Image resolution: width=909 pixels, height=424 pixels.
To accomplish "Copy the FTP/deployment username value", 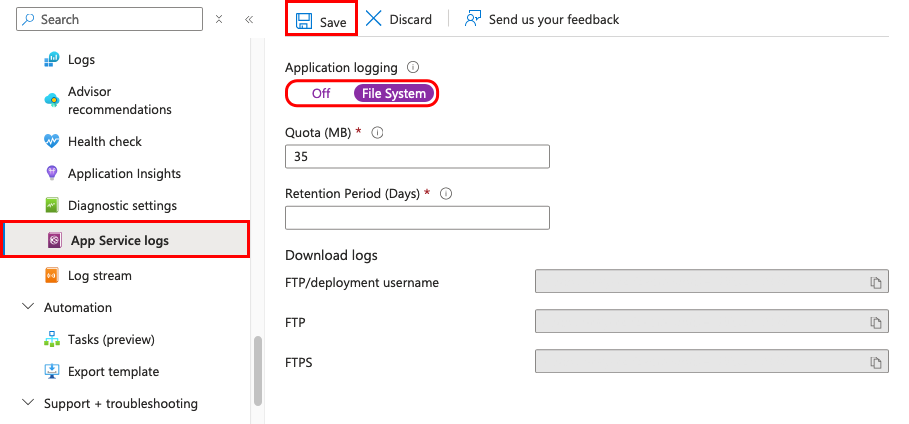I will [x=876, y=283].
